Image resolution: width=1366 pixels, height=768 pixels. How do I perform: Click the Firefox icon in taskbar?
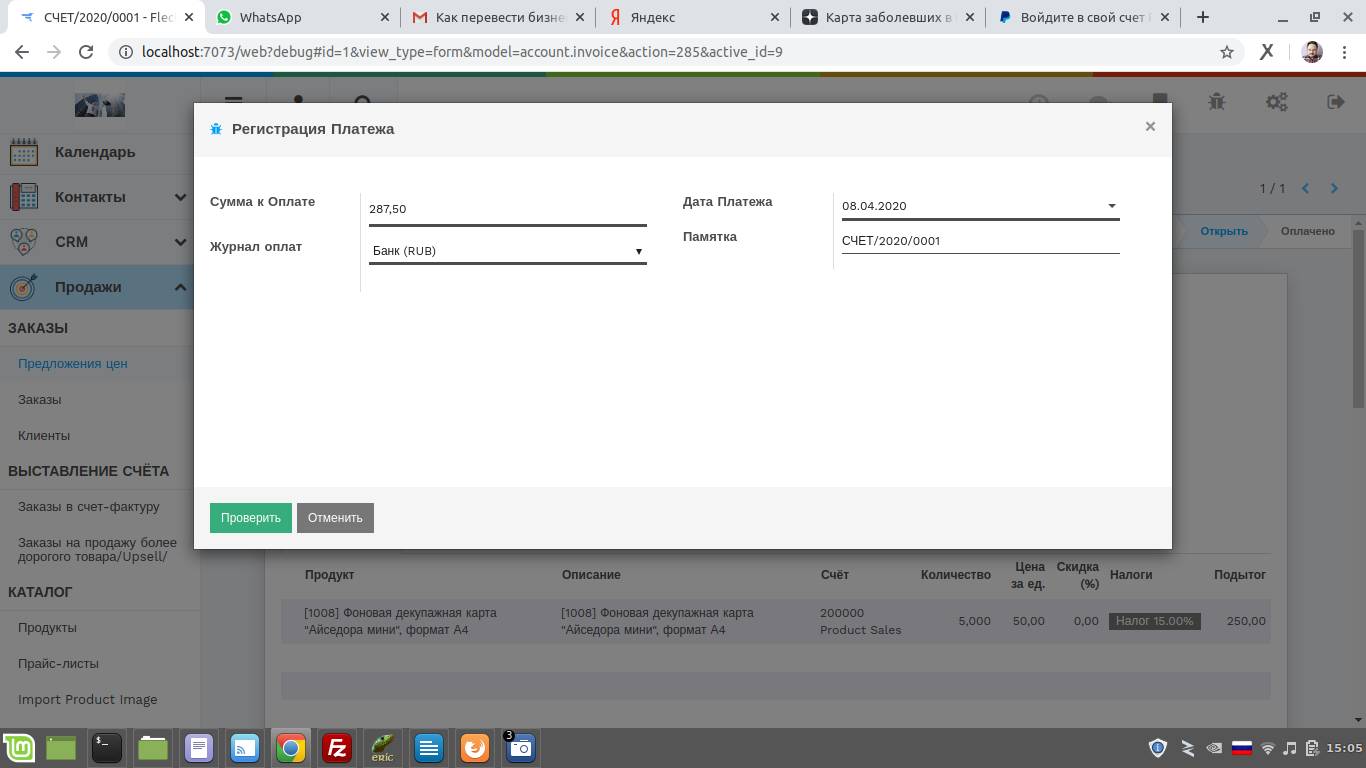pyautogui.click(x=475, y=747)
